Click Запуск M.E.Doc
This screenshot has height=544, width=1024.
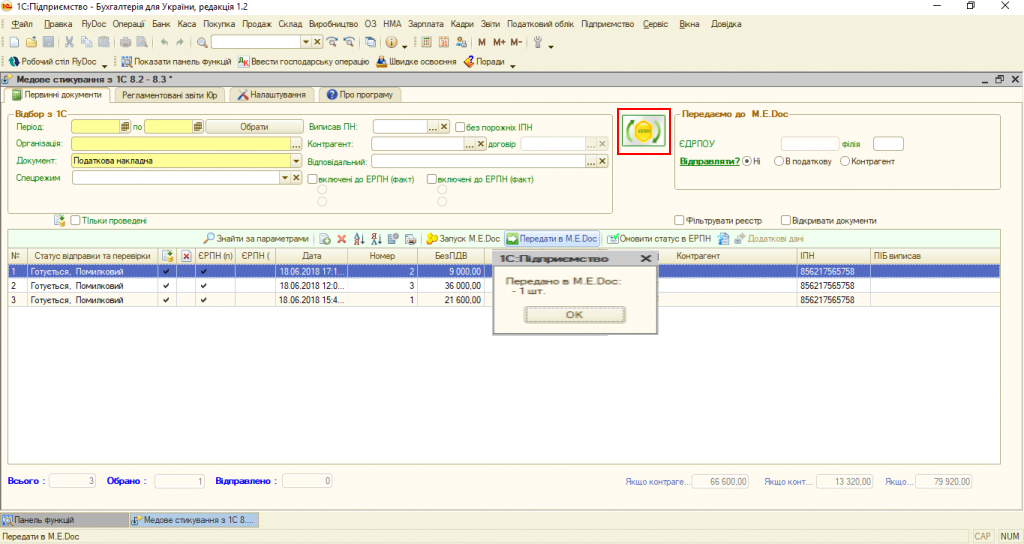point(463,239)
